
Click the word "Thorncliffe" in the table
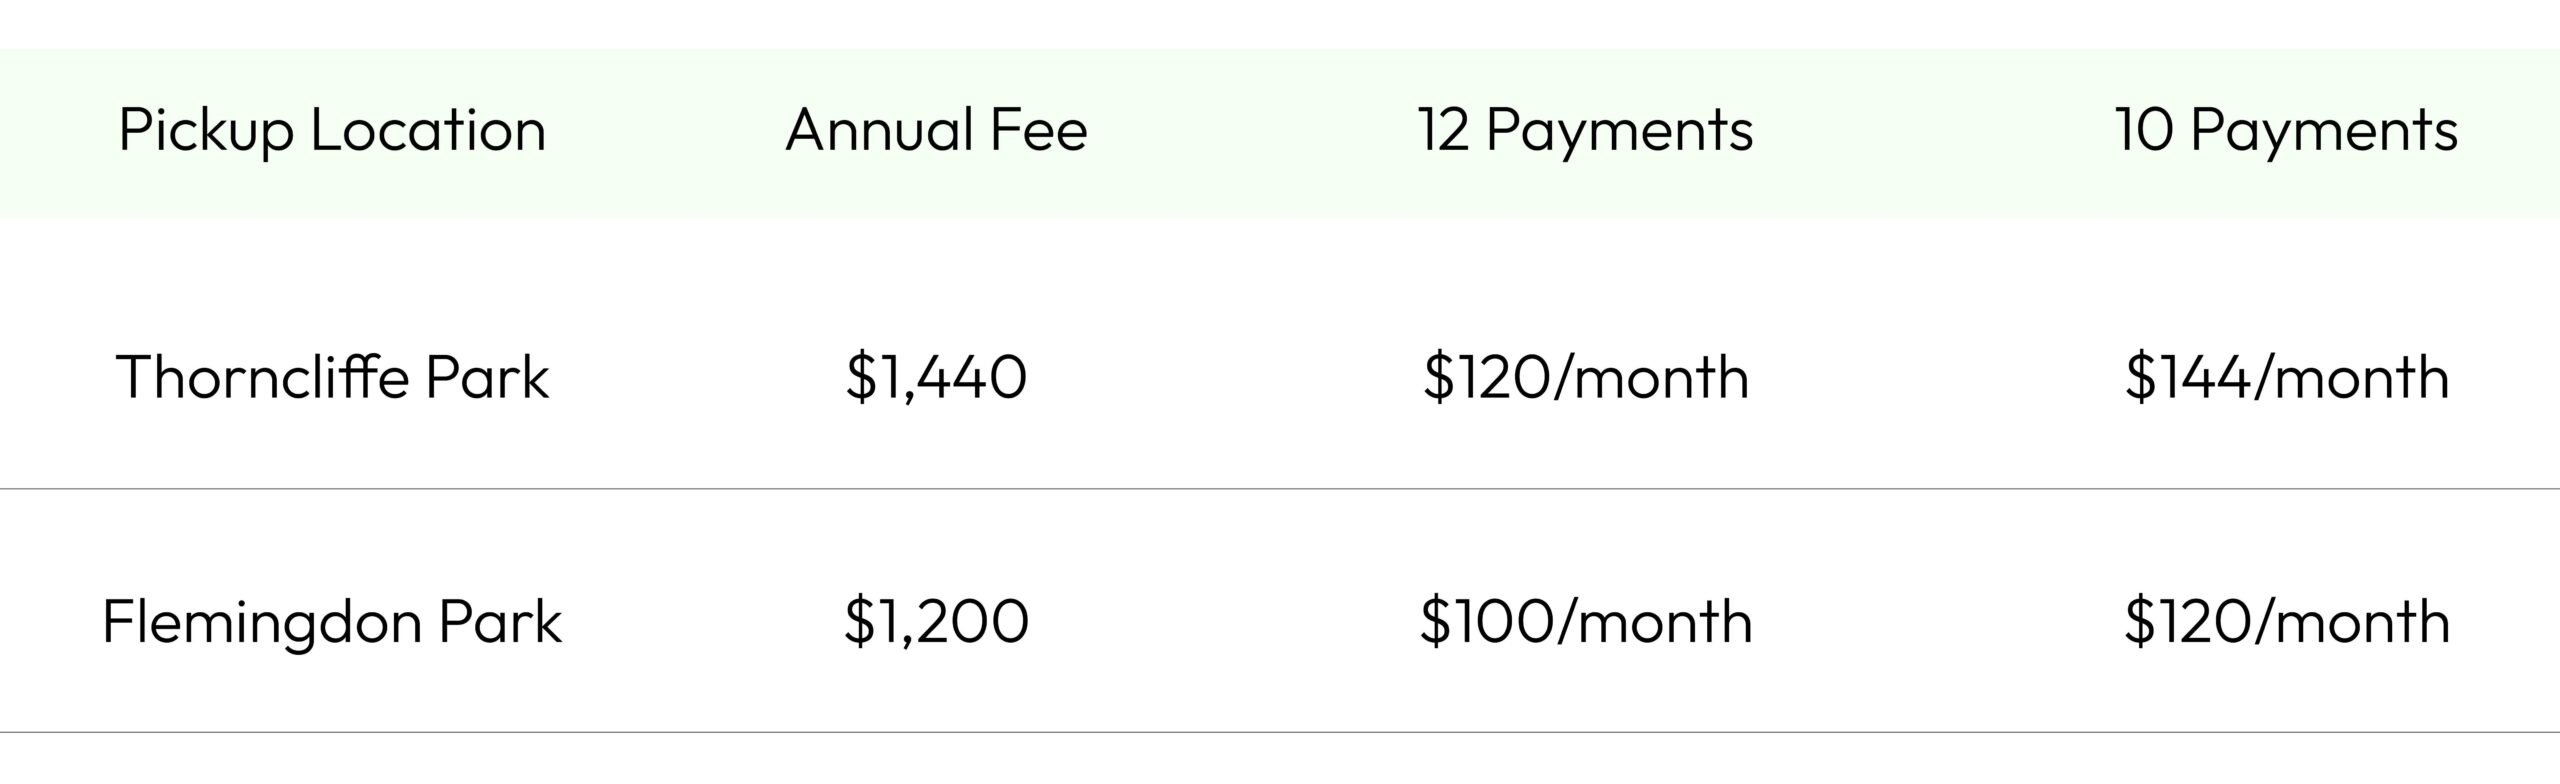(262, 378)
